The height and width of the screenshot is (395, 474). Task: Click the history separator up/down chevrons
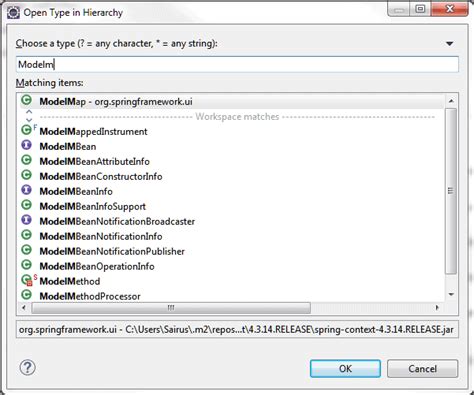pyautogui.click(x=29, y=116)
